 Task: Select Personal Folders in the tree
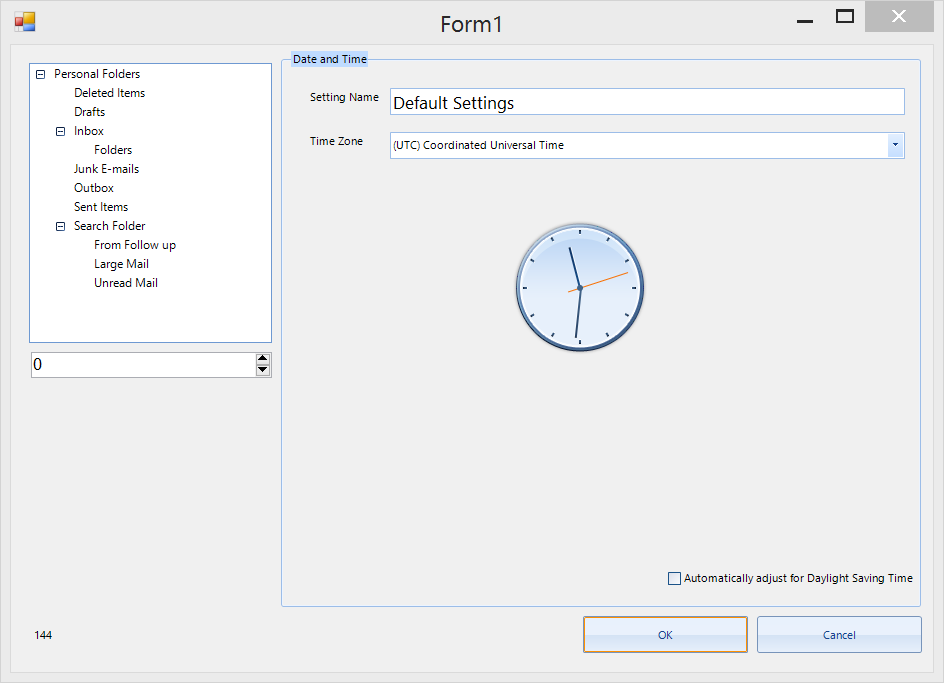coord(97,74)
